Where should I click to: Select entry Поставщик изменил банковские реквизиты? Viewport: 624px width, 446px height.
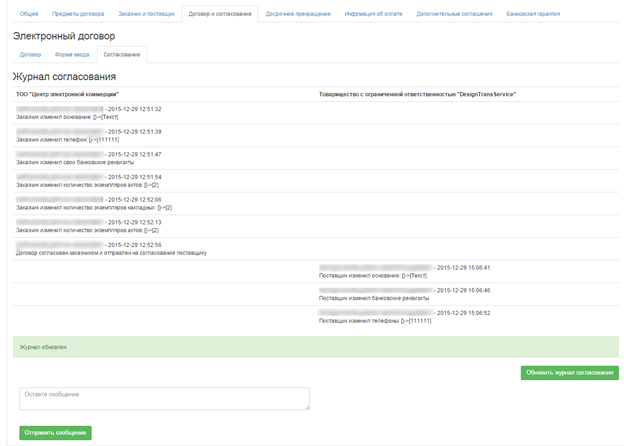click(373, 298)
